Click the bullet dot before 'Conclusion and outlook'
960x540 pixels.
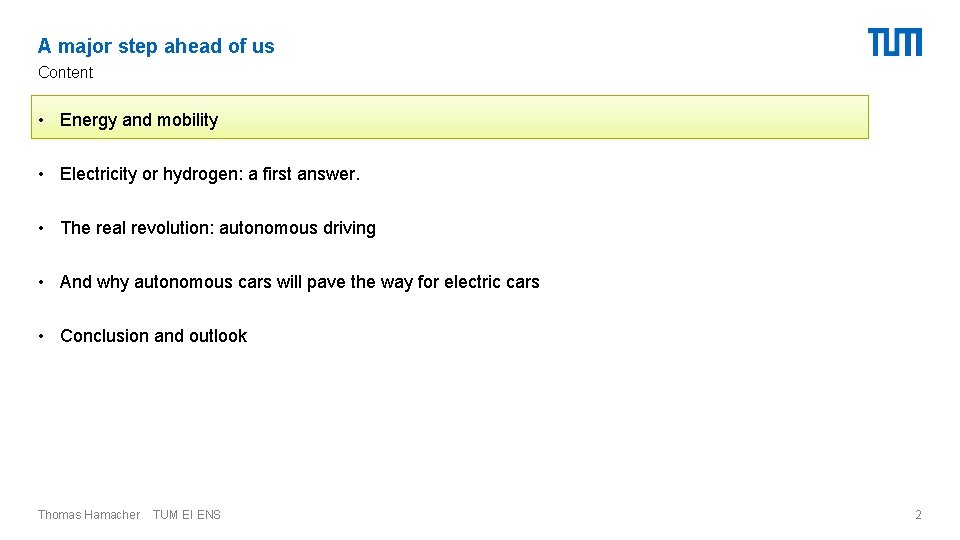click(x=41, y=336)
